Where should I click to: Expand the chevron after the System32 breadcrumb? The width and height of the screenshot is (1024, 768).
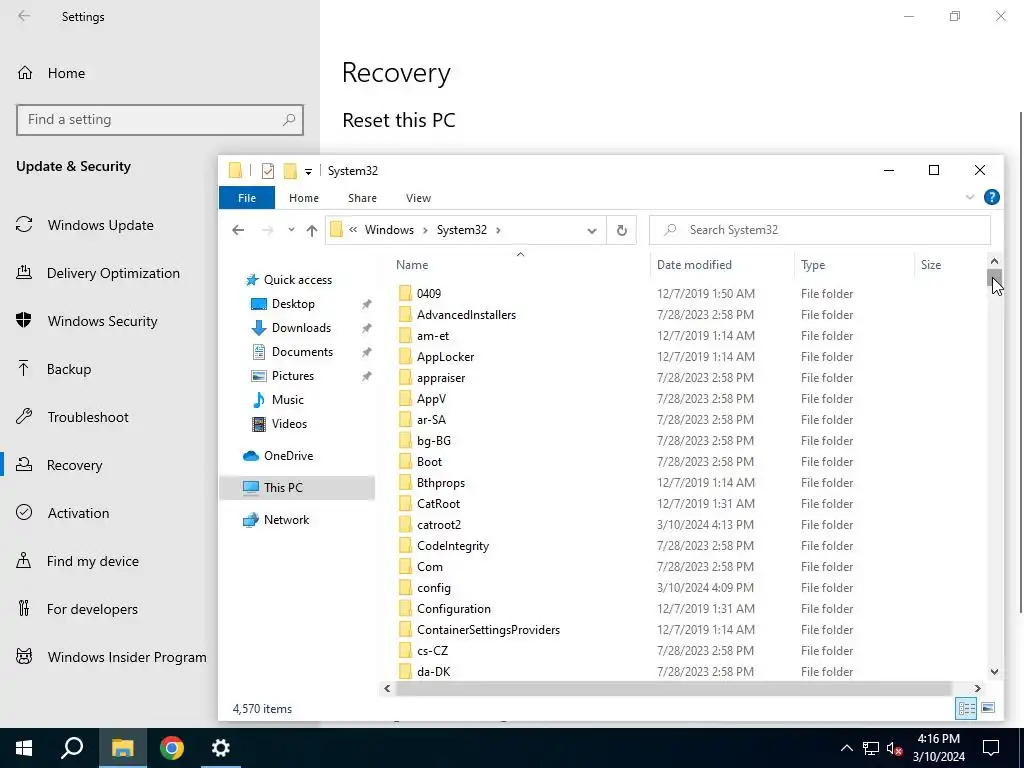[x=498, y=230]
